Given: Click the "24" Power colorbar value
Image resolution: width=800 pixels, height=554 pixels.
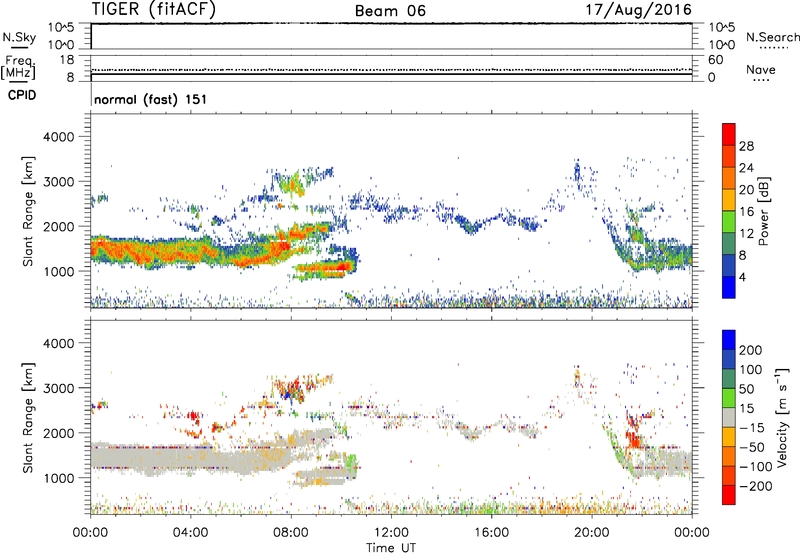Looking at the screenshot, I should click(x=746, y=168).
